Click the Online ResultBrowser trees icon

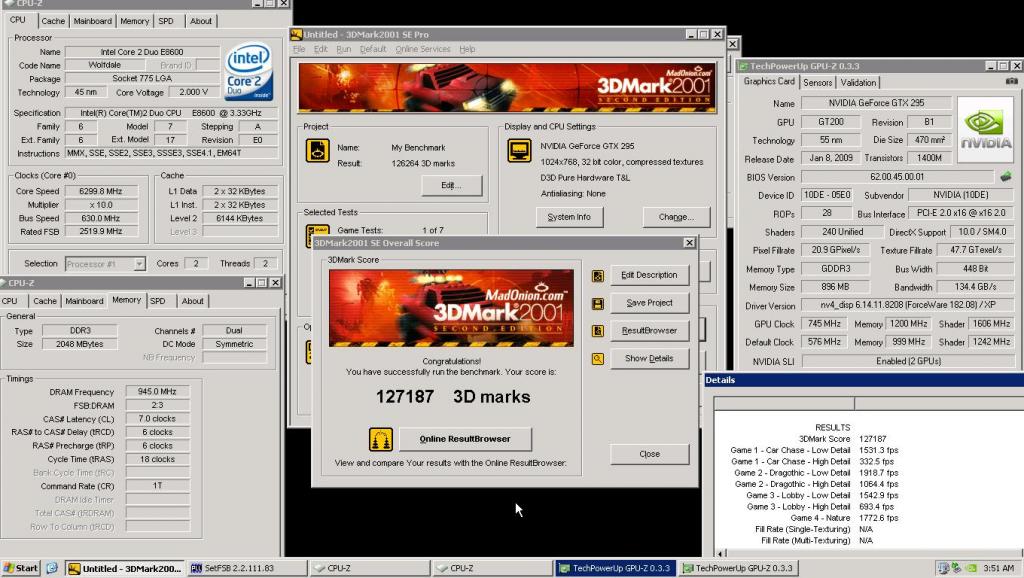(381, 440)
